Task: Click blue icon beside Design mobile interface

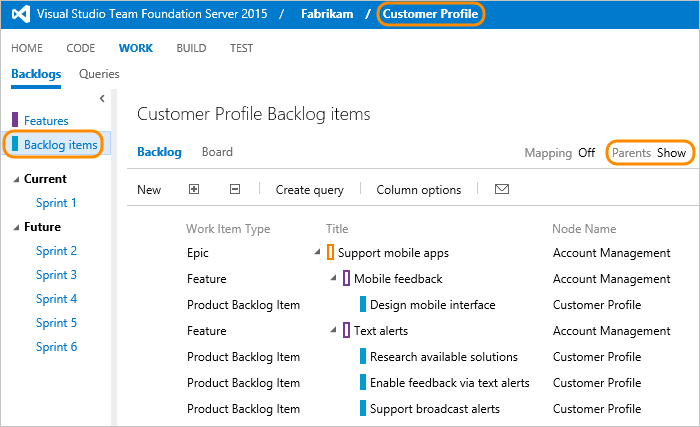Action: 363,304
